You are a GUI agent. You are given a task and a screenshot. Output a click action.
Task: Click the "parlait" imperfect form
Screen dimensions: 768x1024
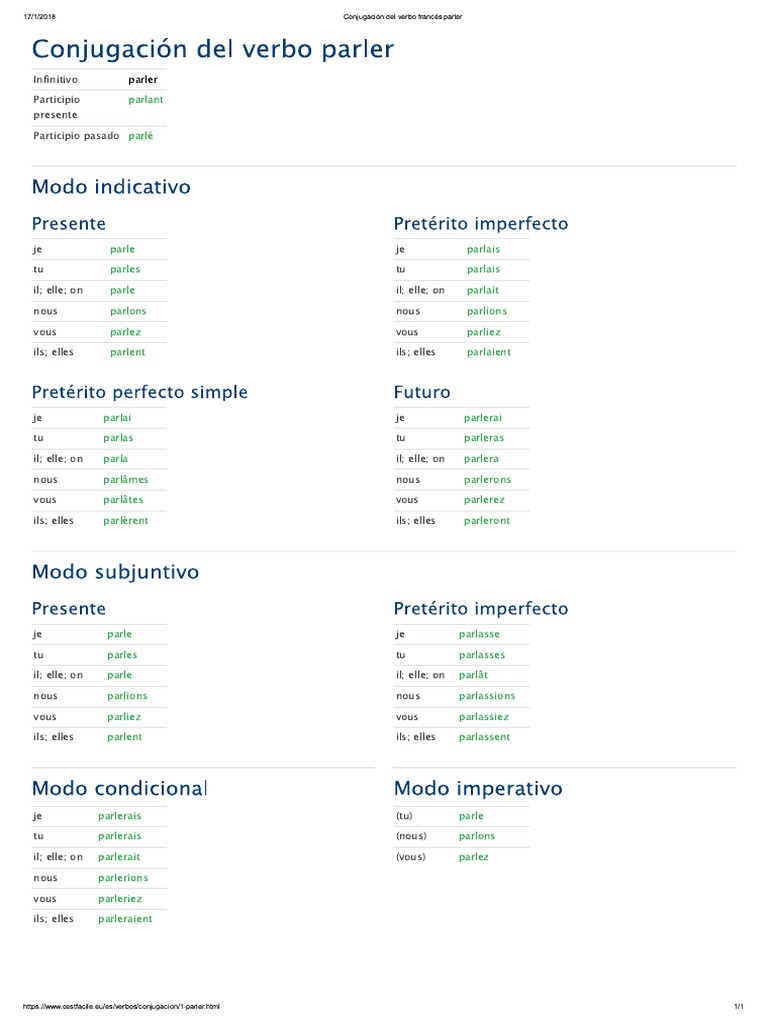(483, 290)
